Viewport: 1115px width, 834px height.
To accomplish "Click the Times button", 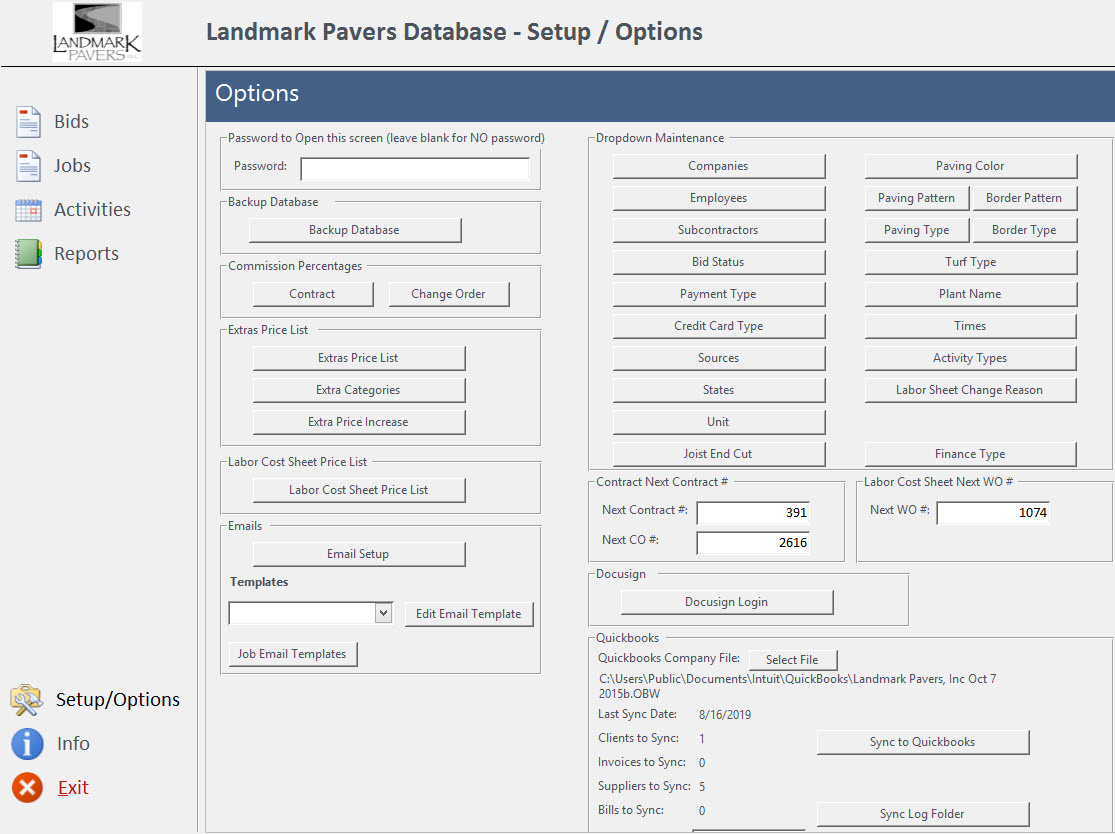I will coord(971,326).
